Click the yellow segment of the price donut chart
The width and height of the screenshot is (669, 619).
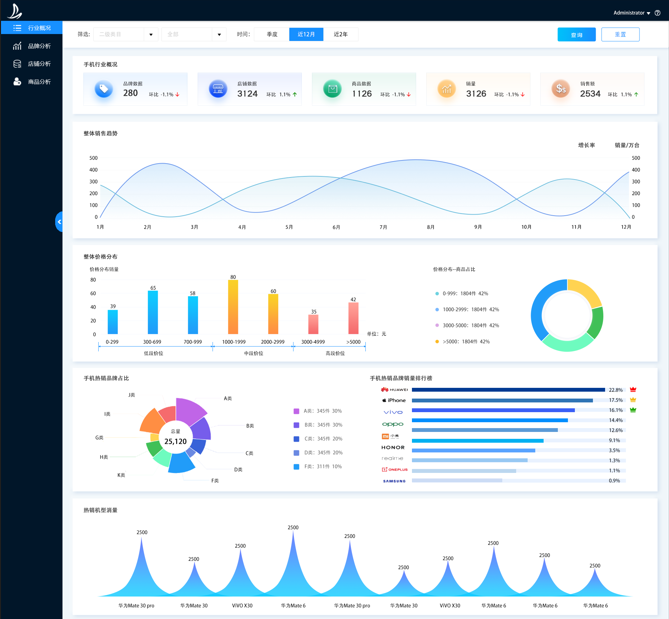pyautogui.click(x=588, y=291)
